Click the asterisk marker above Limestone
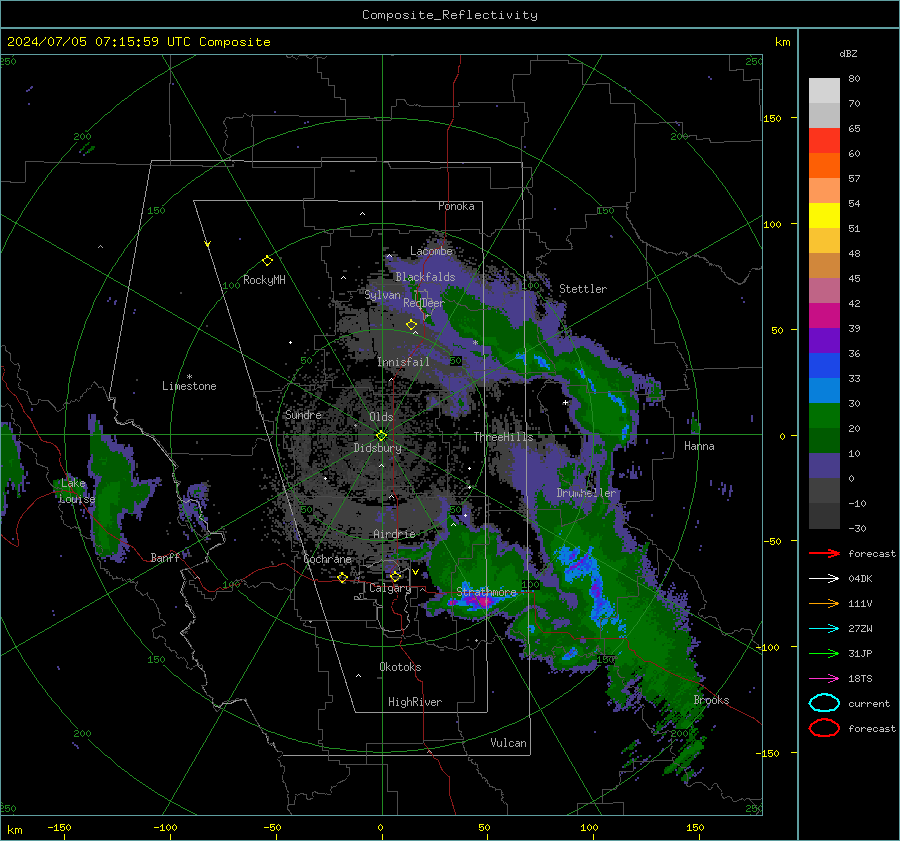900x841 pixels. [x=189, y=377]
